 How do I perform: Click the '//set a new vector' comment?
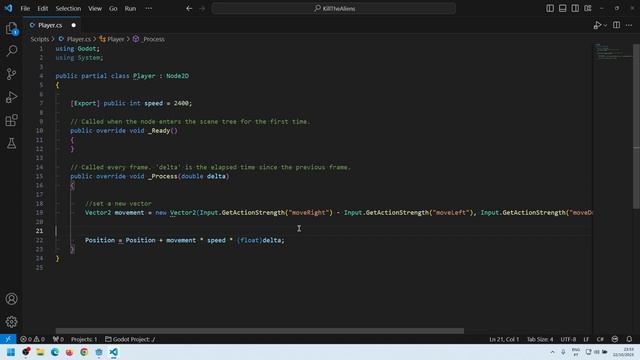(x=118, y=203)
